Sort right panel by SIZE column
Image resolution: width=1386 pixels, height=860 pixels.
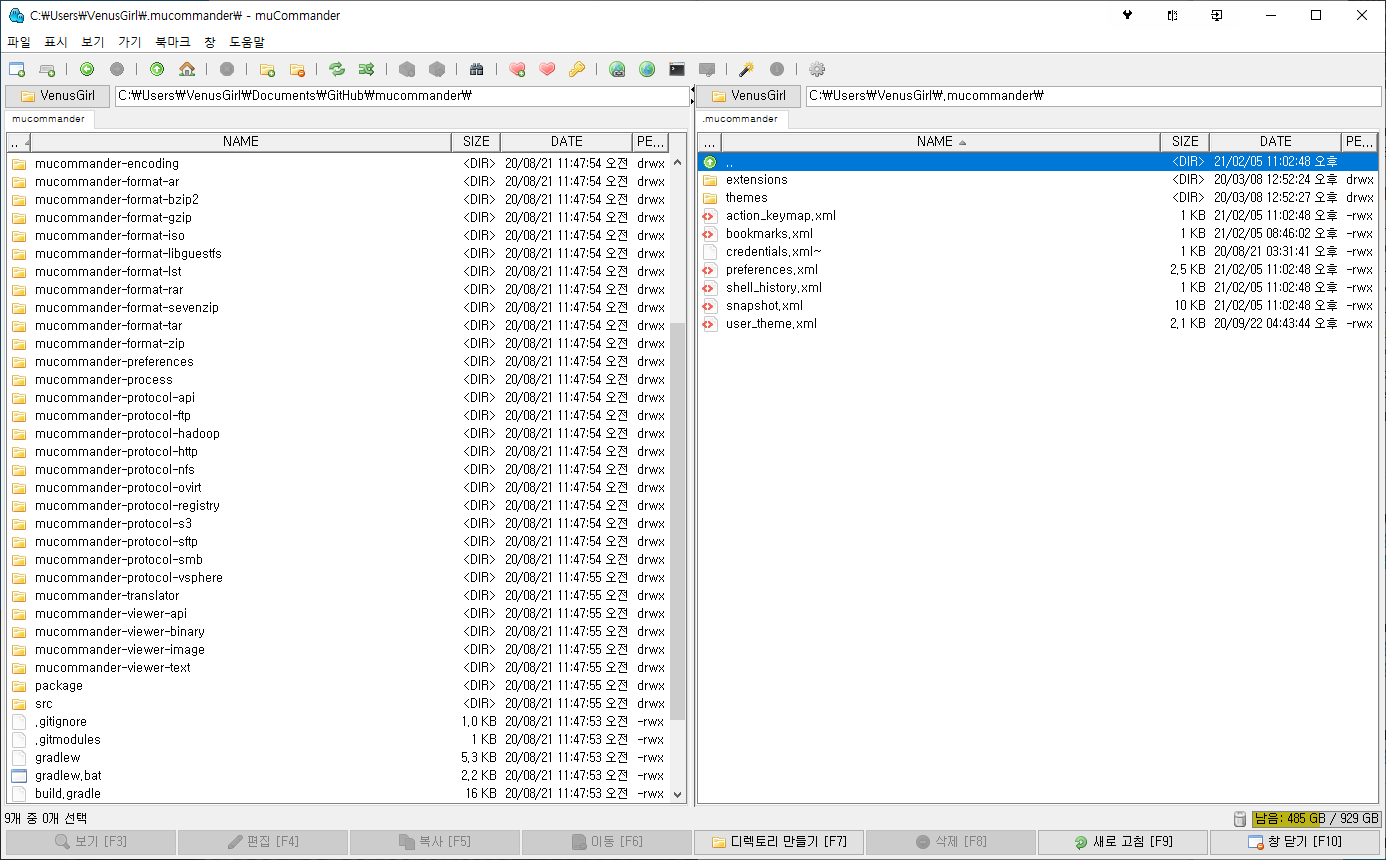point(1185,142)
